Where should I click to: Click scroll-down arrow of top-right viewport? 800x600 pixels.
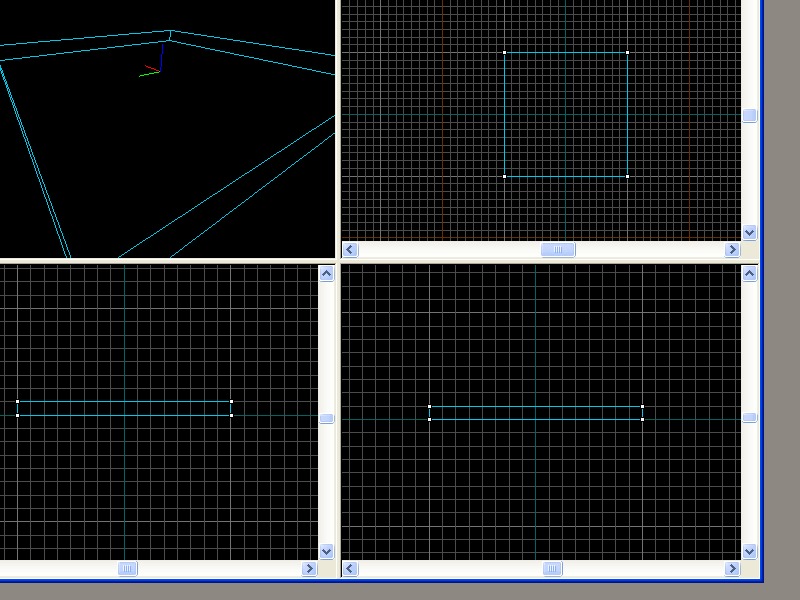point(750,232)
